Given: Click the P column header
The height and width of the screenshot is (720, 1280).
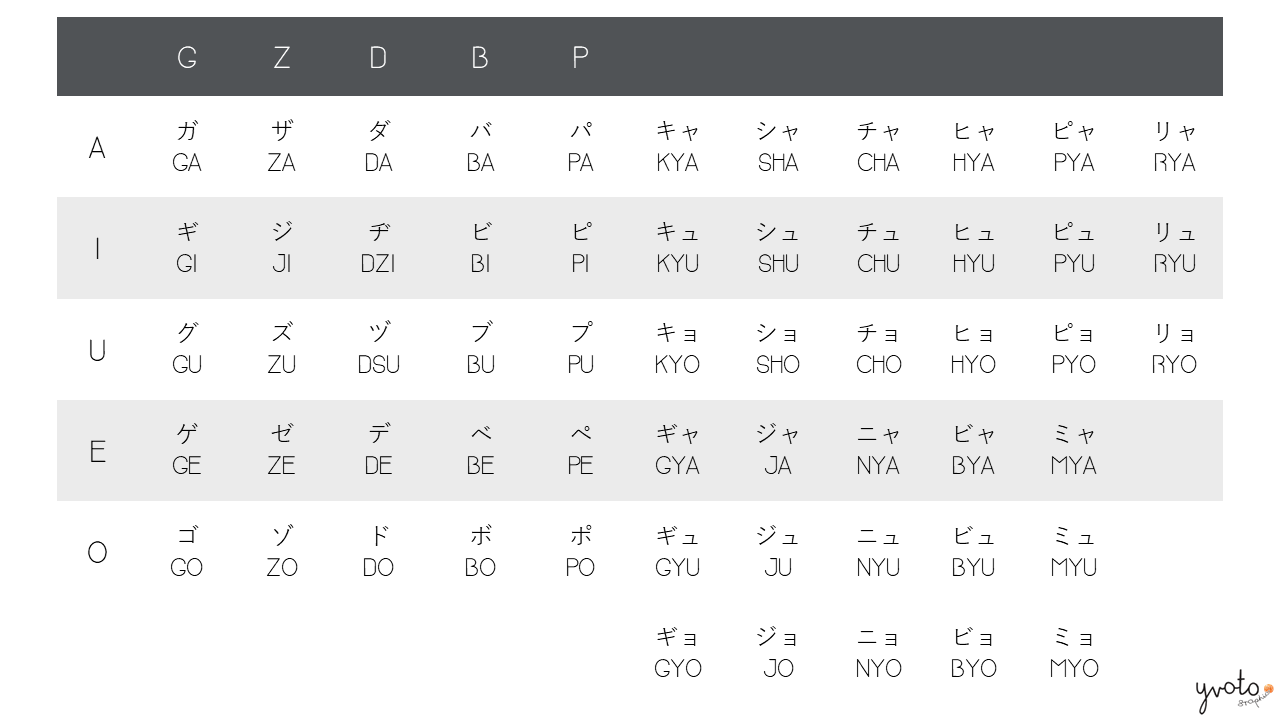Looking at the screenshot, I should click(580, 58).
